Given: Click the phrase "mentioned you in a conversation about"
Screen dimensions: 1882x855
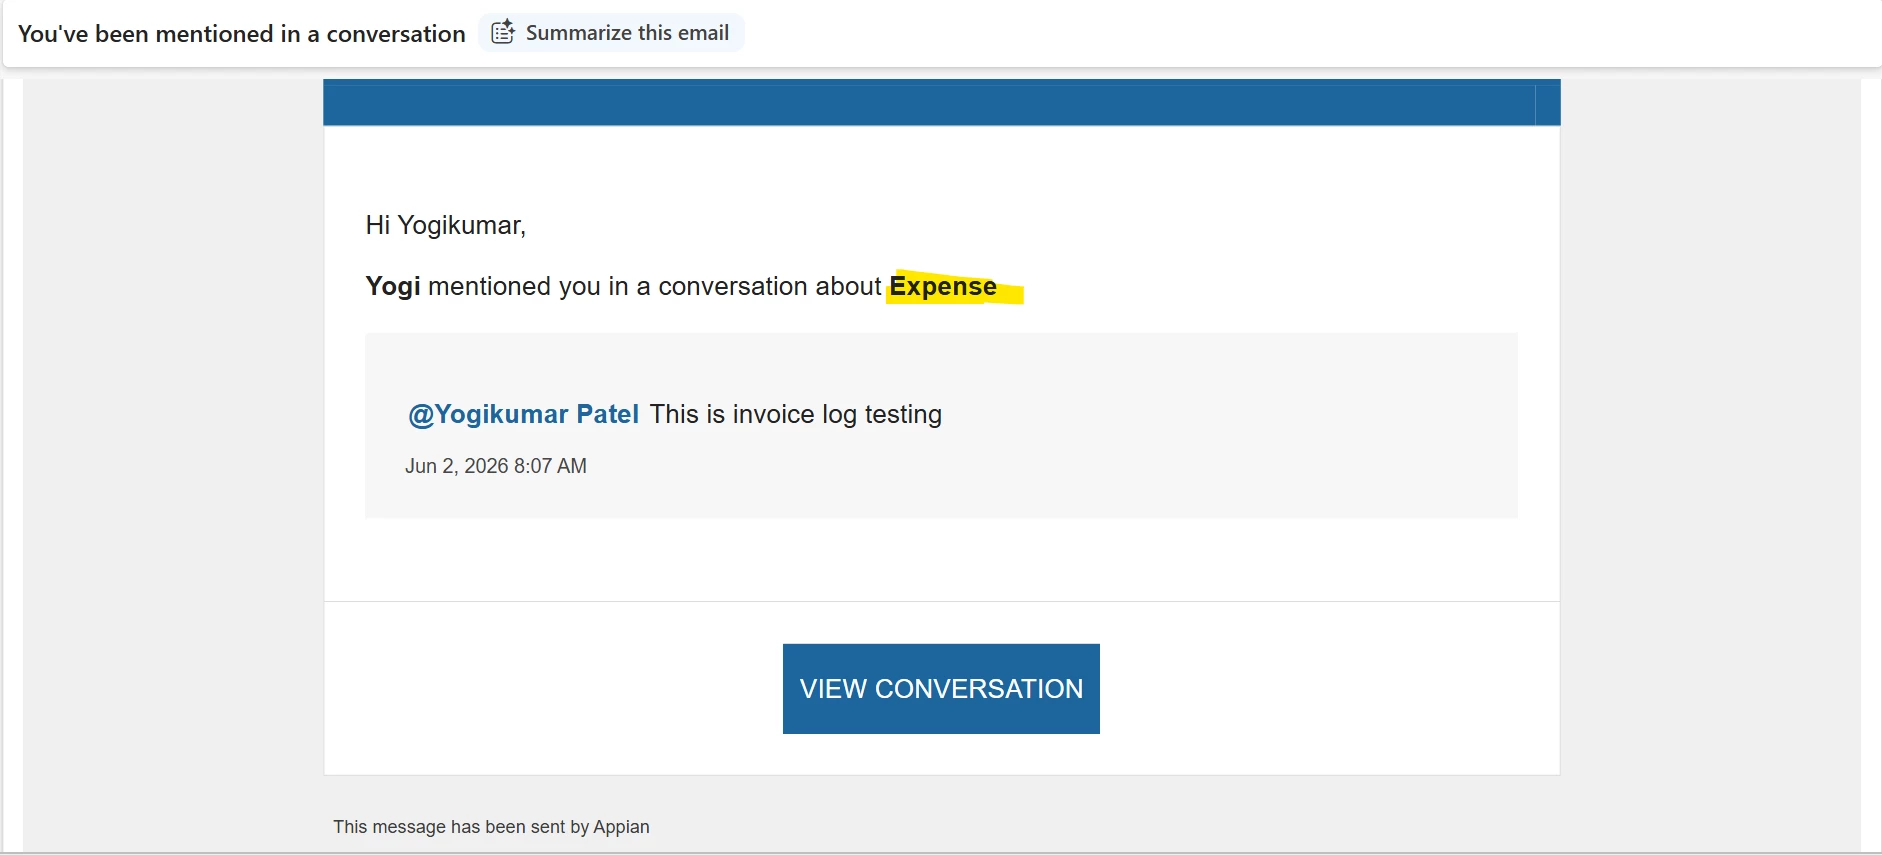Looking at the screenshot, I should pos(655,287).
